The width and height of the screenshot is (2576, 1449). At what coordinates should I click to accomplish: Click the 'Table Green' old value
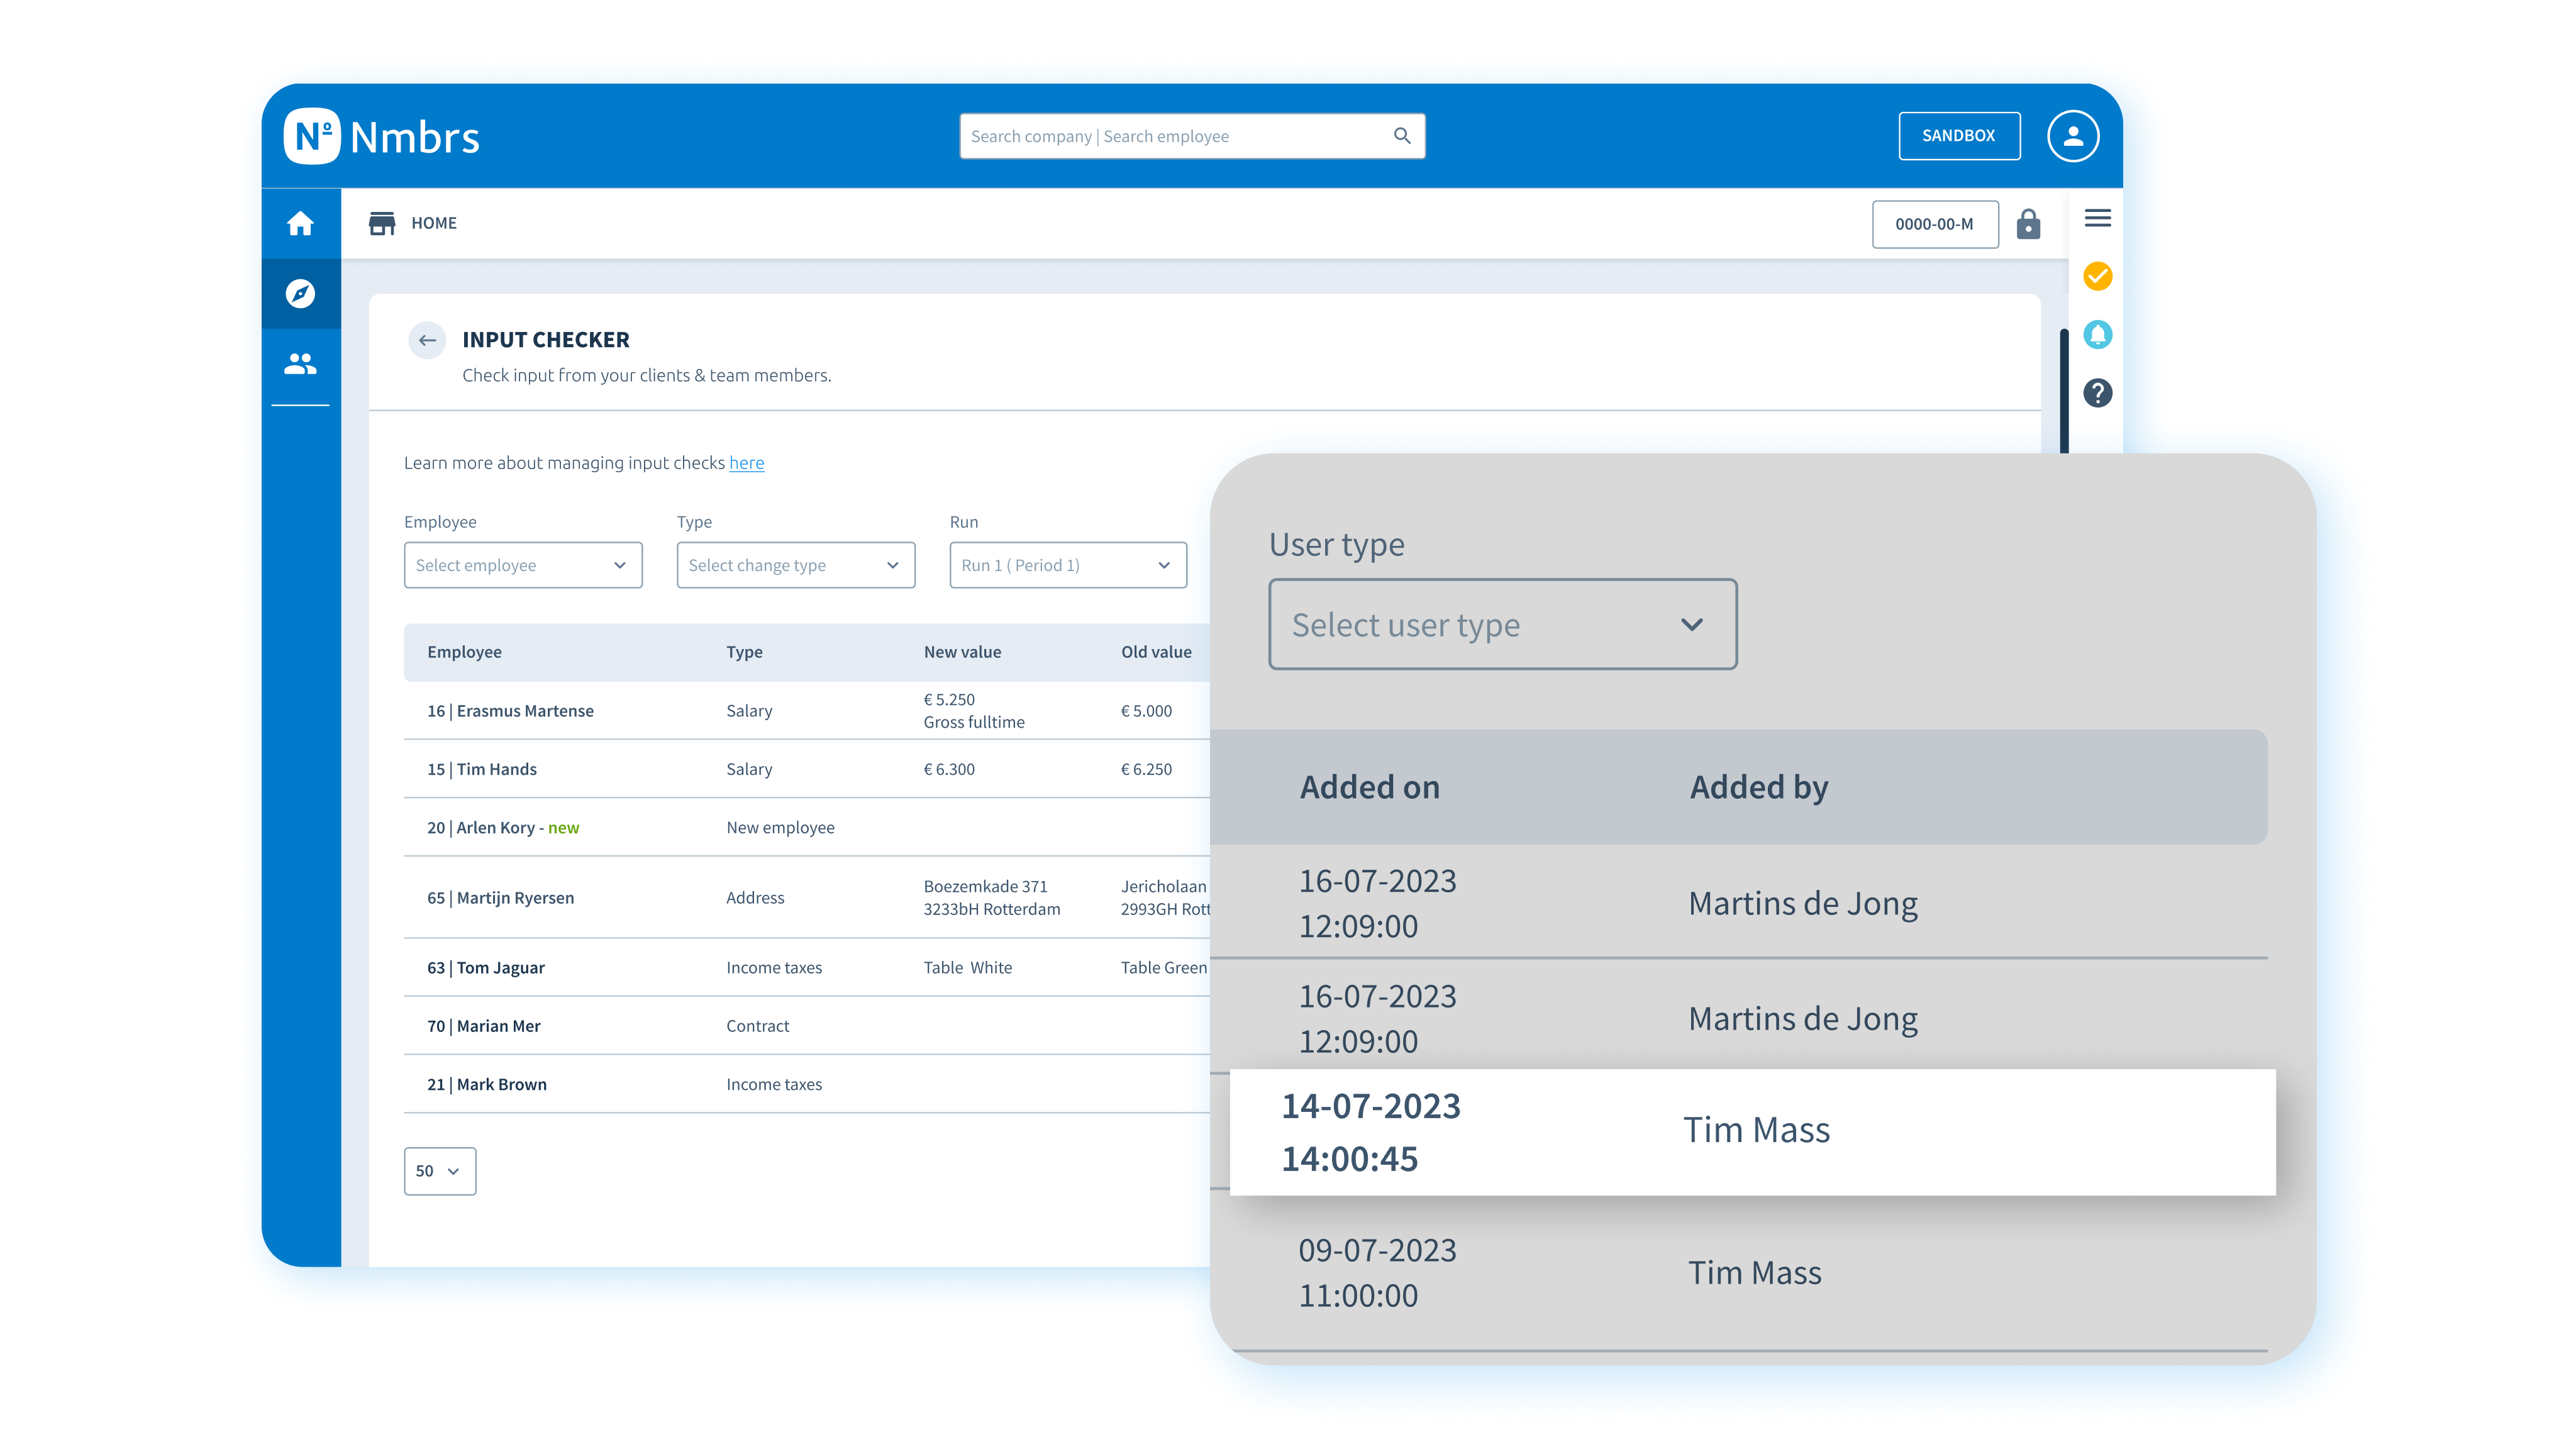[x=1164, y=968]
